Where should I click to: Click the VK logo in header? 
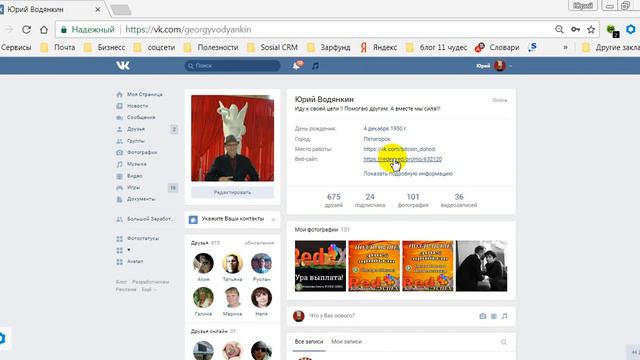pyautogui.click(x=123, y=65)
